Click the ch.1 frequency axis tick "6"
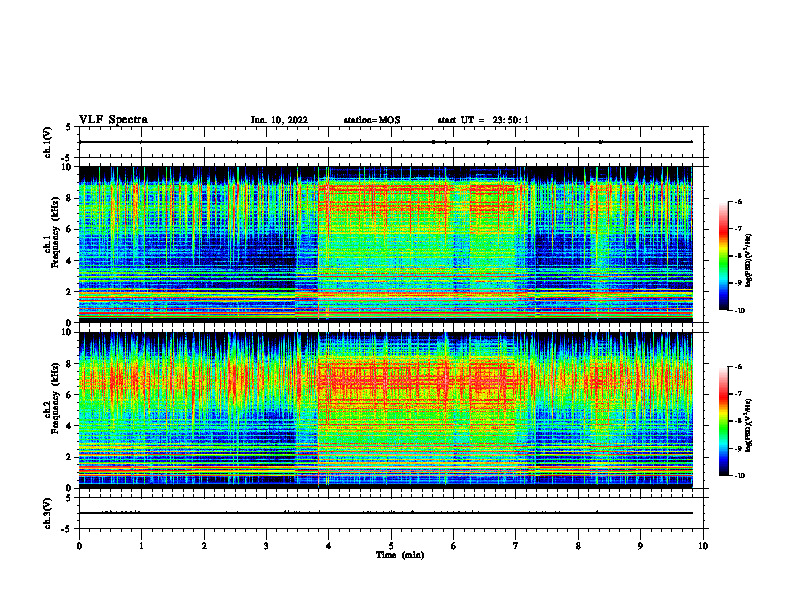Screen dimensions: 792x612 [70, 229]
